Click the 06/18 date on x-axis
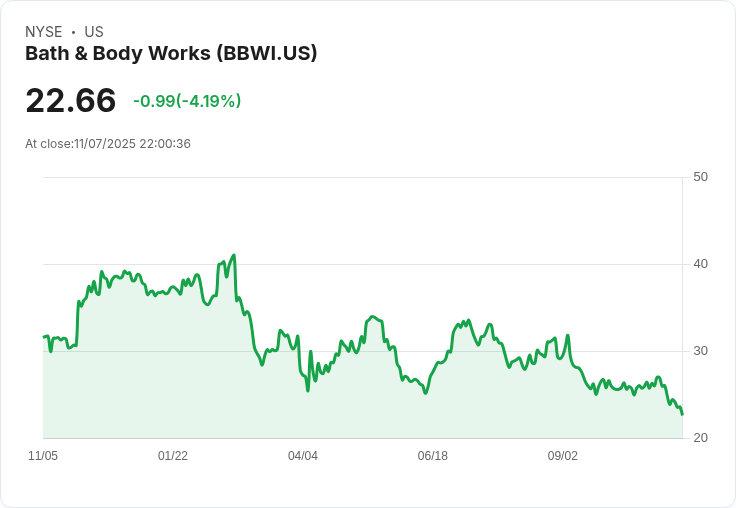 click(432, 456)
